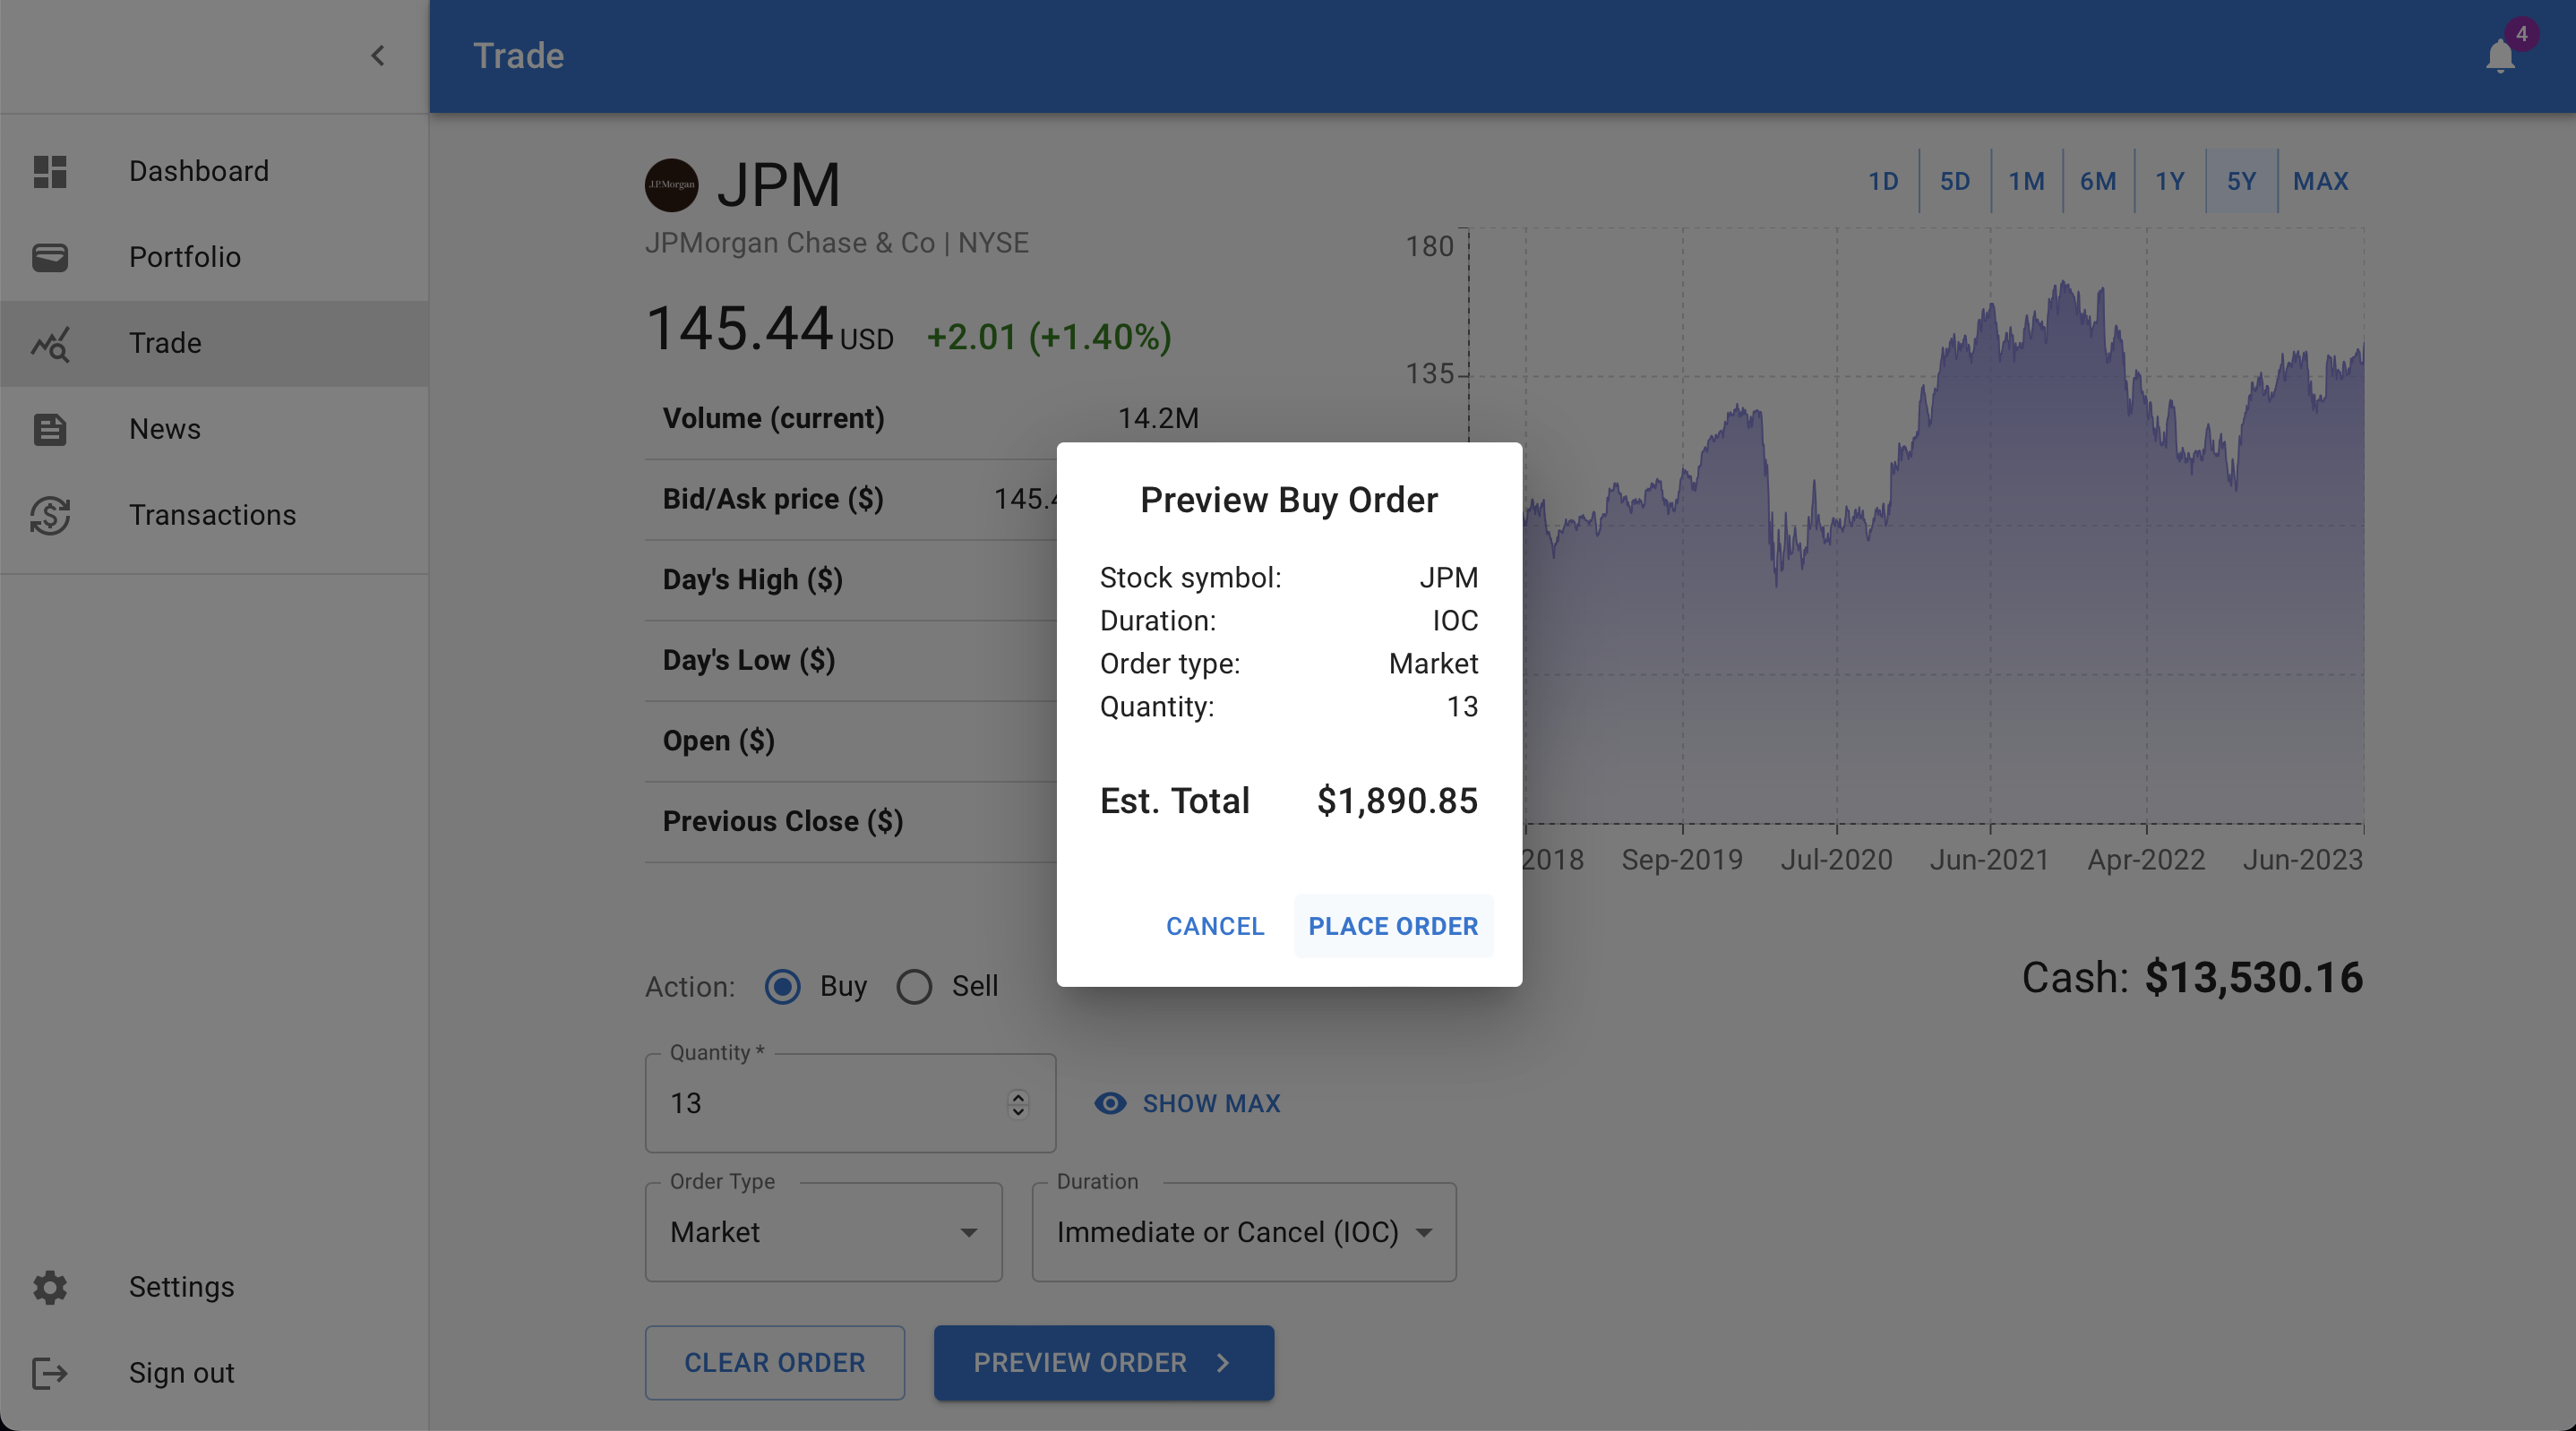
Task: Switch chart range to MAX
Action: click(2320, 181)
